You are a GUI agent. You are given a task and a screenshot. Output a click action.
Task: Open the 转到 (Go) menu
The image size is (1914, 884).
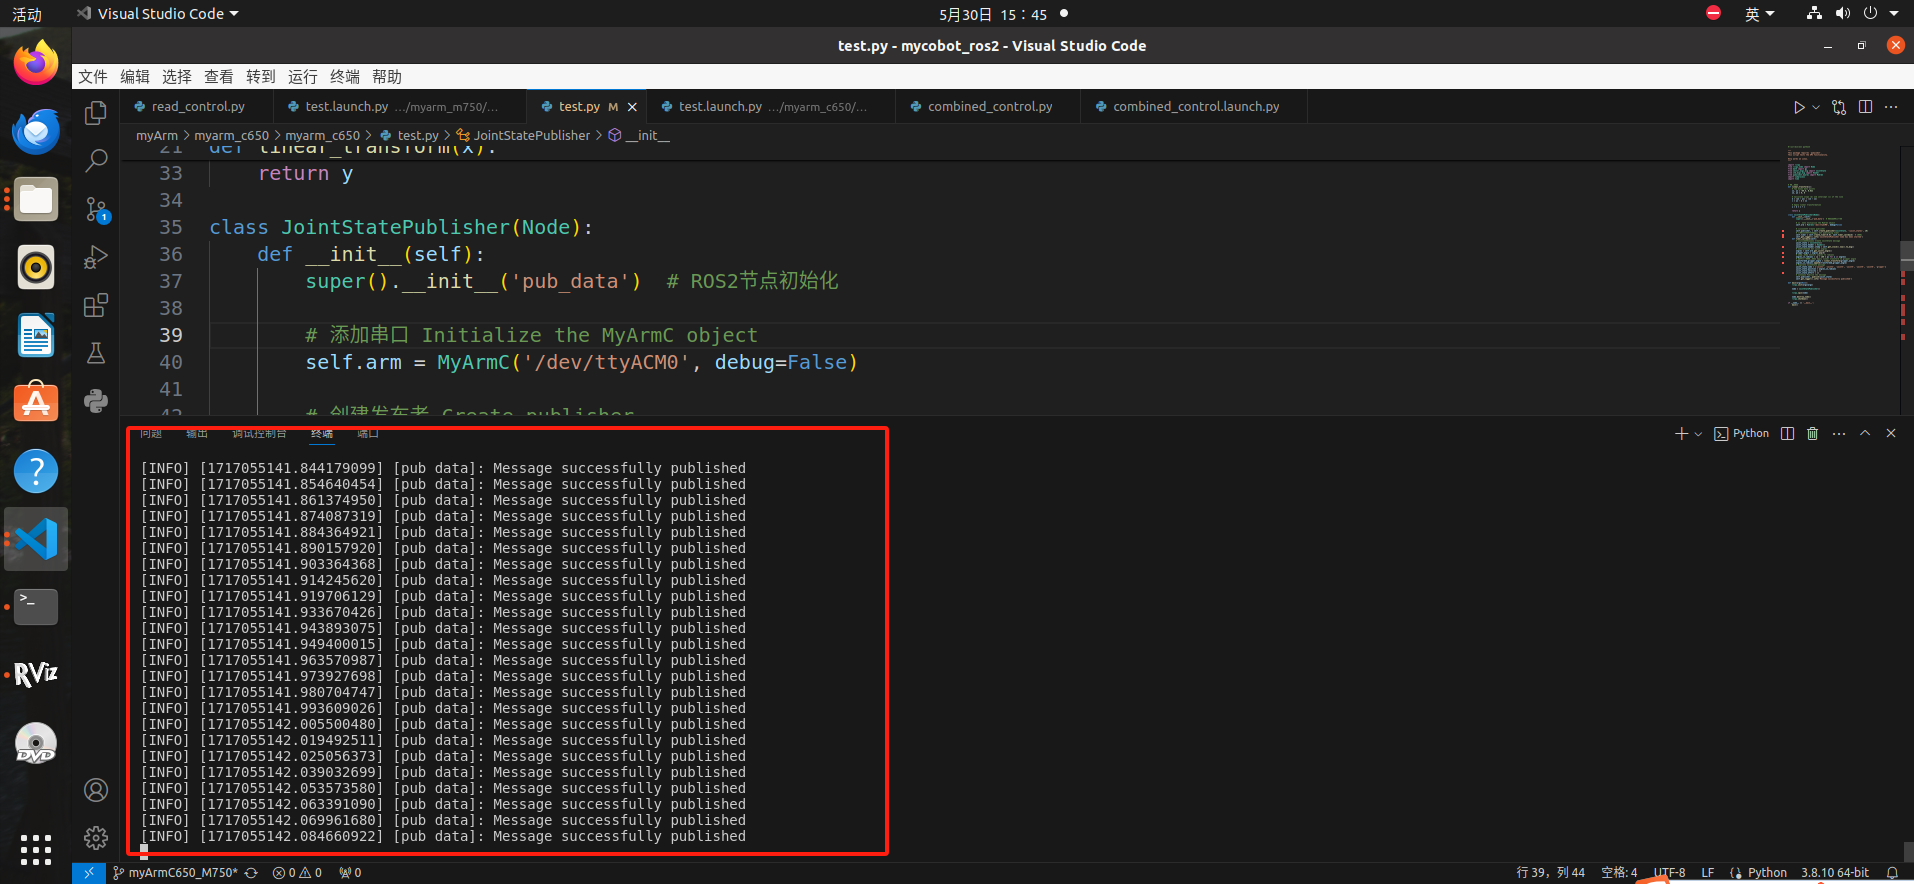tap(261, 77)
